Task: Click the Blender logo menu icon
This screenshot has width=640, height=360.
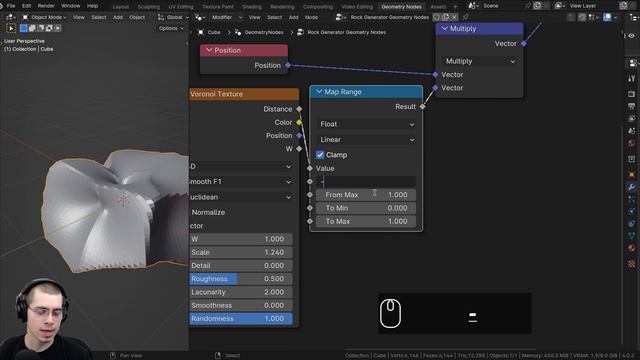Action: [x=1, y=6]
